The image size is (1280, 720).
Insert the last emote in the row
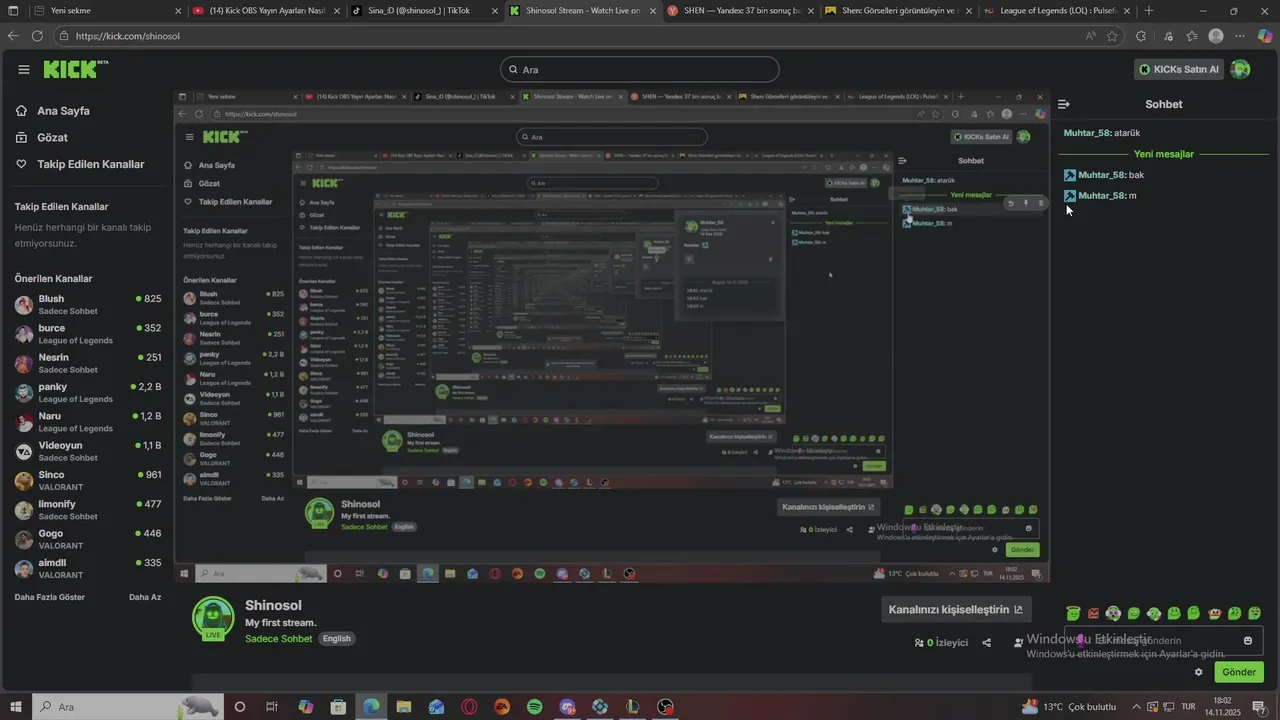click(x=1254, y=613)
